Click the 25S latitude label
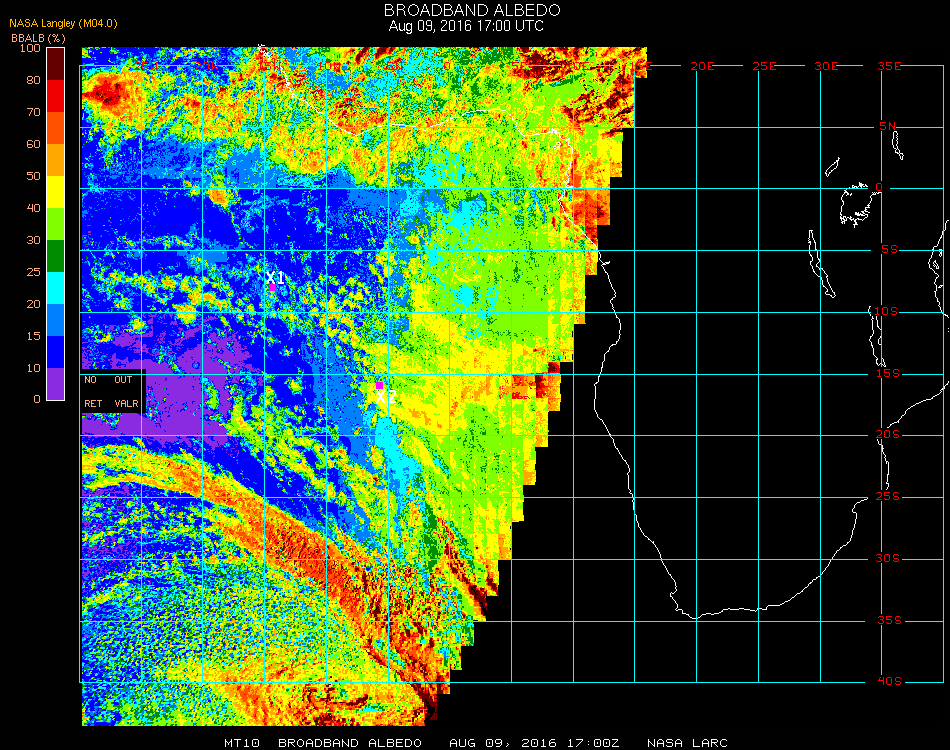The height and width of the screenshot is (750, 950). point(888,497)
